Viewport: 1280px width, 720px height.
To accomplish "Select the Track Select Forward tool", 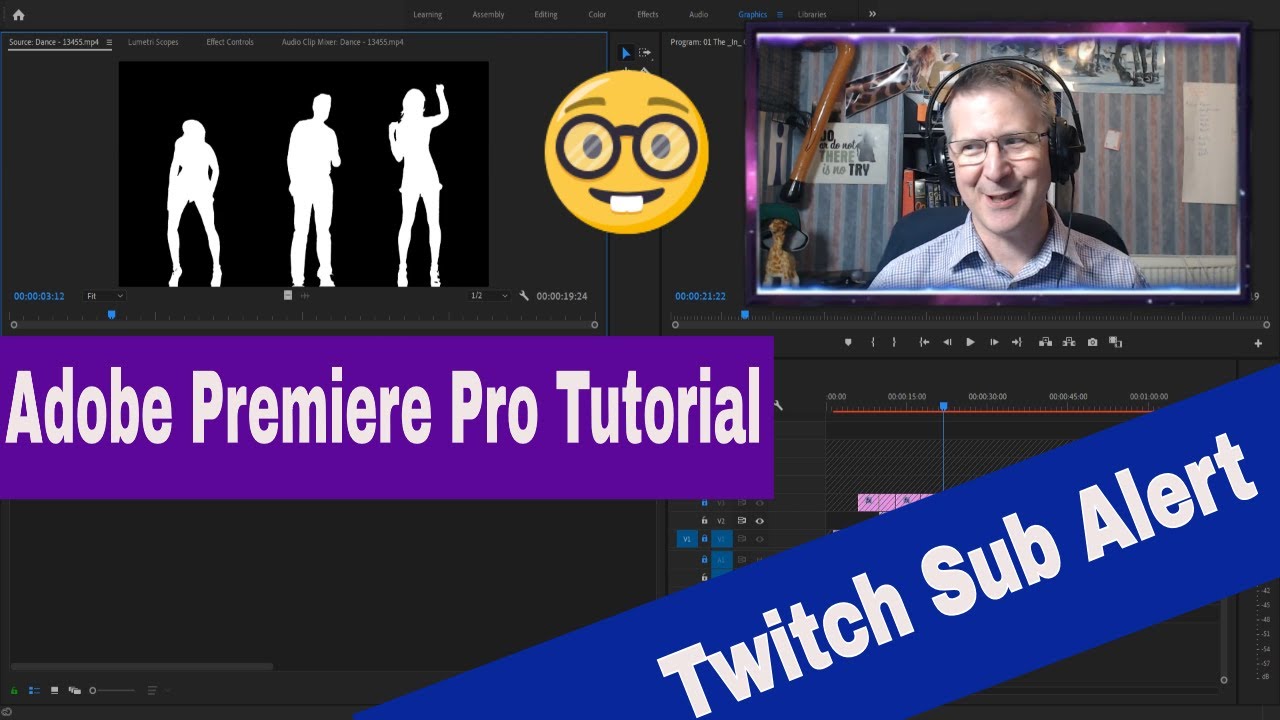I will 645,53.
